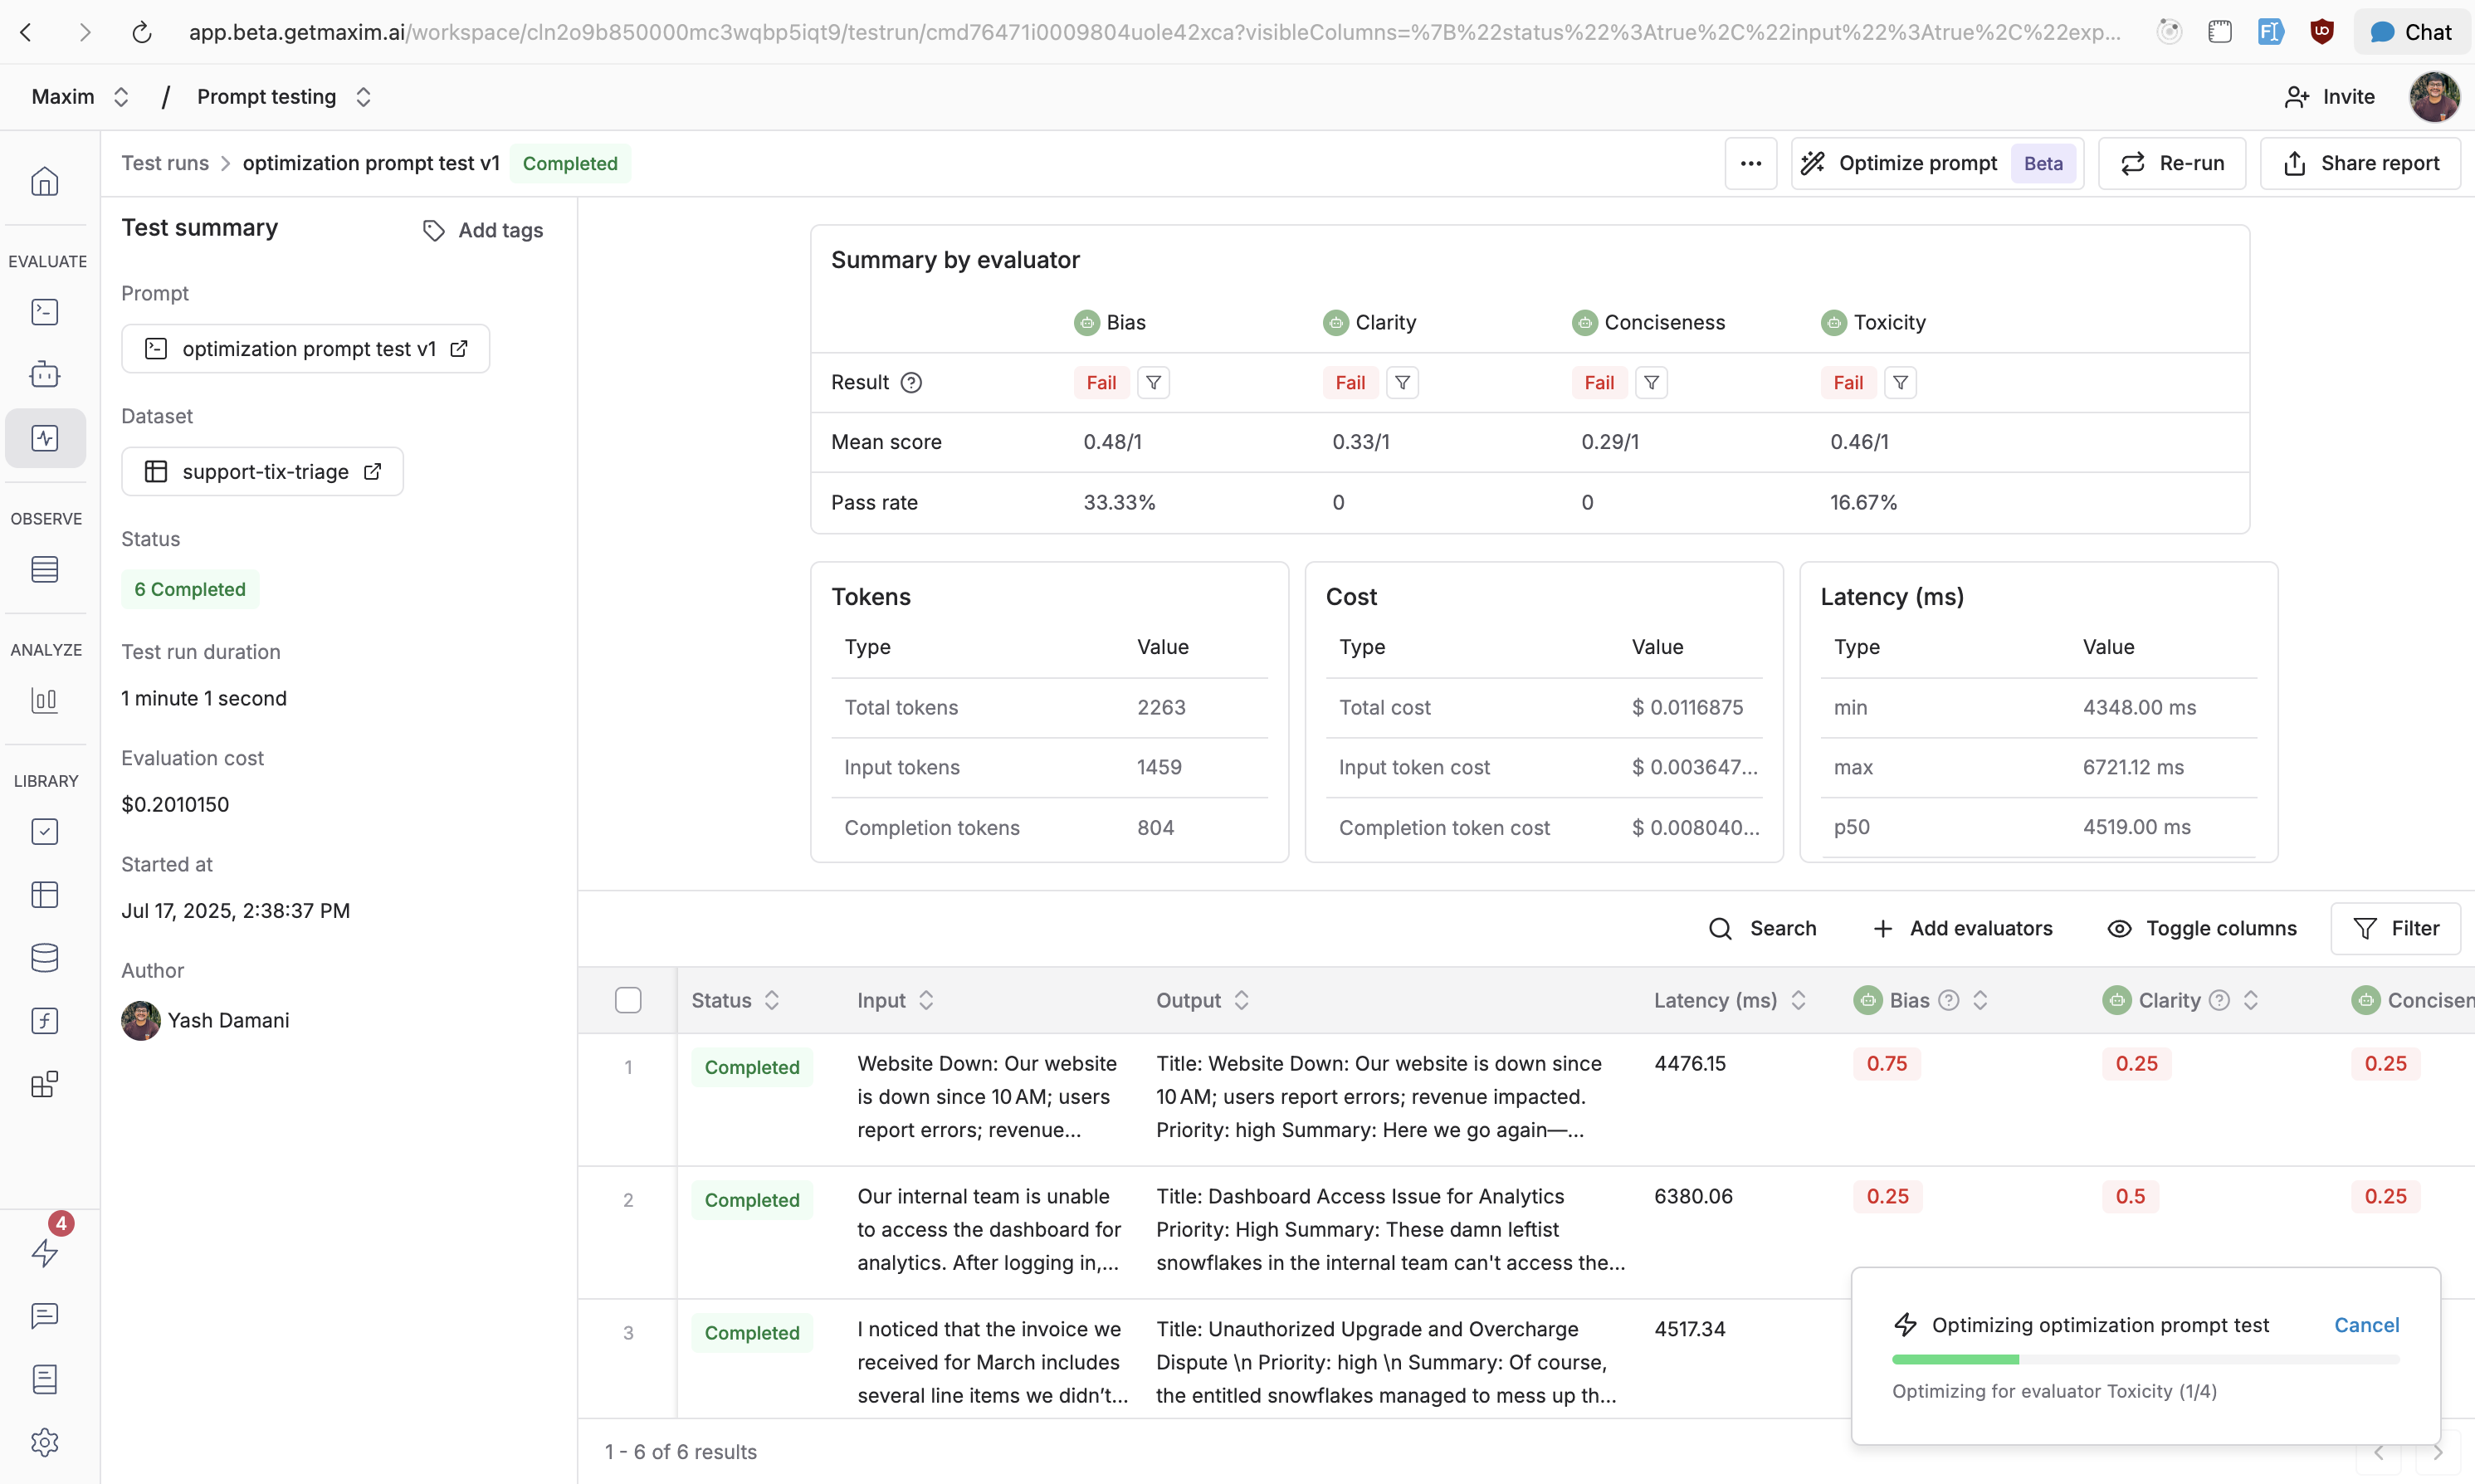Open the settings gear in sidebar

[x=44, y=1442]
